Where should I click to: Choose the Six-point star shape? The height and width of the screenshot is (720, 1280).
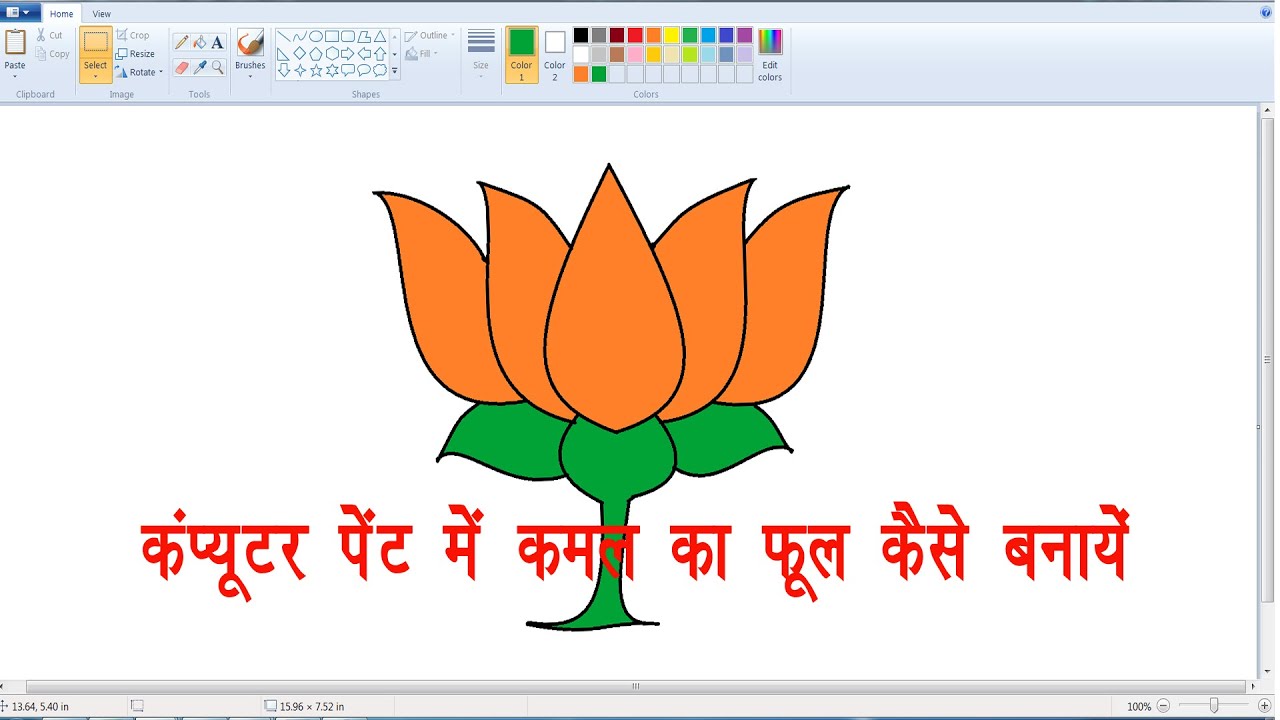pyautogui.click(x=332, y=70)
